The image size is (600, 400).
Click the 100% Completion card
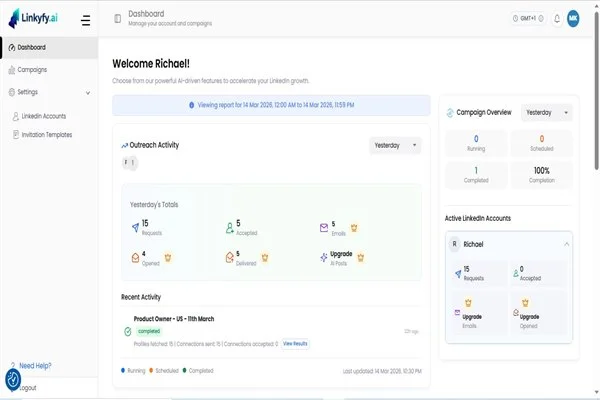[541, 175]
